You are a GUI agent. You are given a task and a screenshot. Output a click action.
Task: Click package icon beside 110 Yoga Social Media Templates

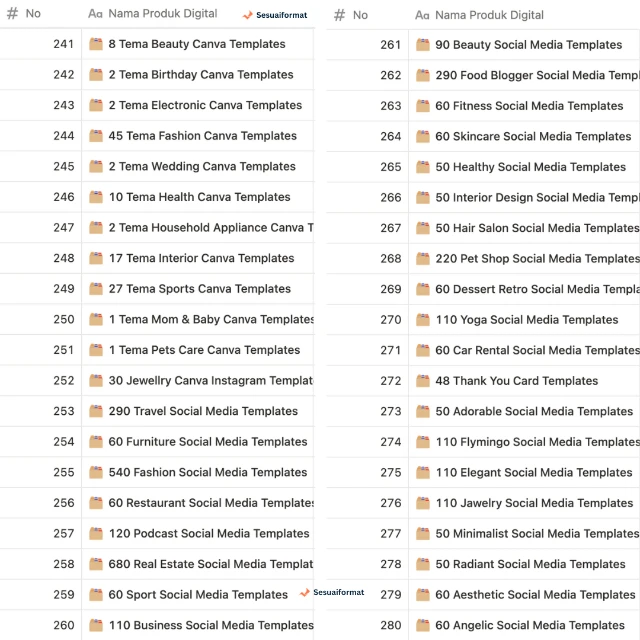tap(423, 320)
